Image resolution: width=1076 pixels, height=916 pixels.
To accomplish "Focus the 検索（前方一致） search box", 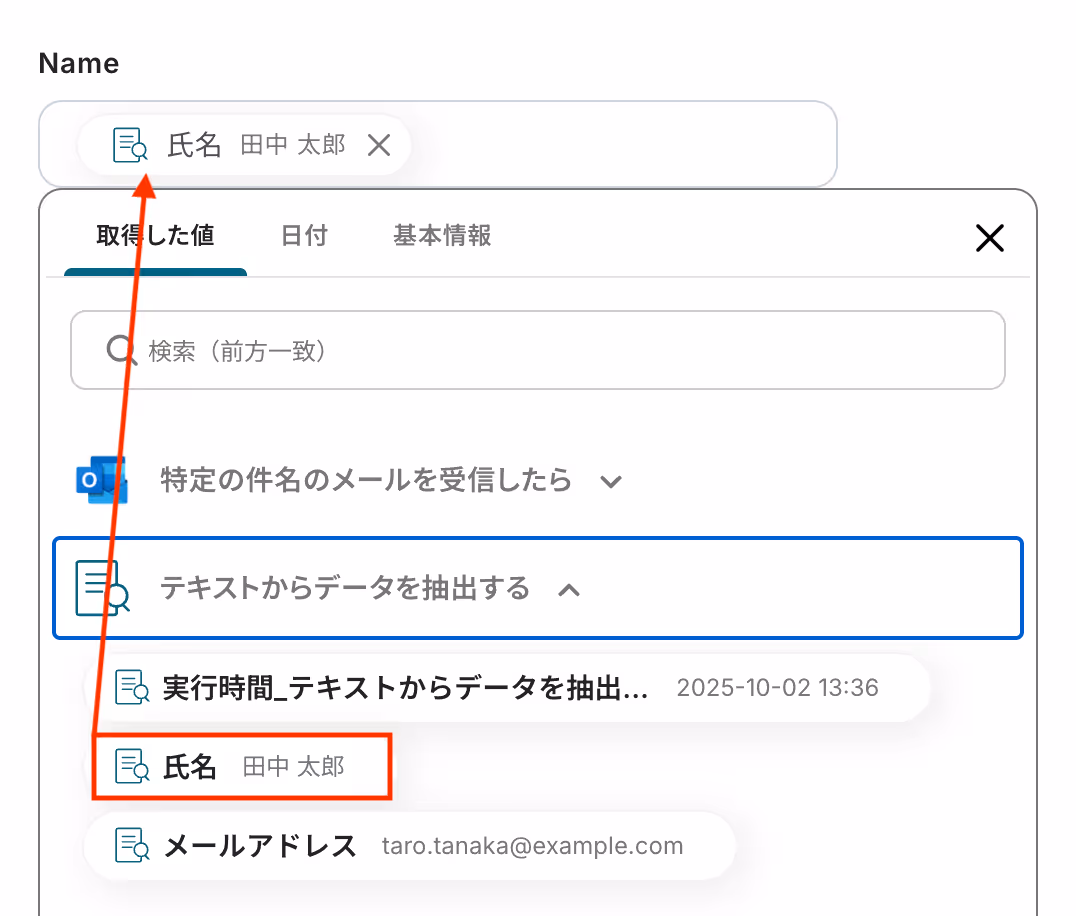I will [538, 350].
